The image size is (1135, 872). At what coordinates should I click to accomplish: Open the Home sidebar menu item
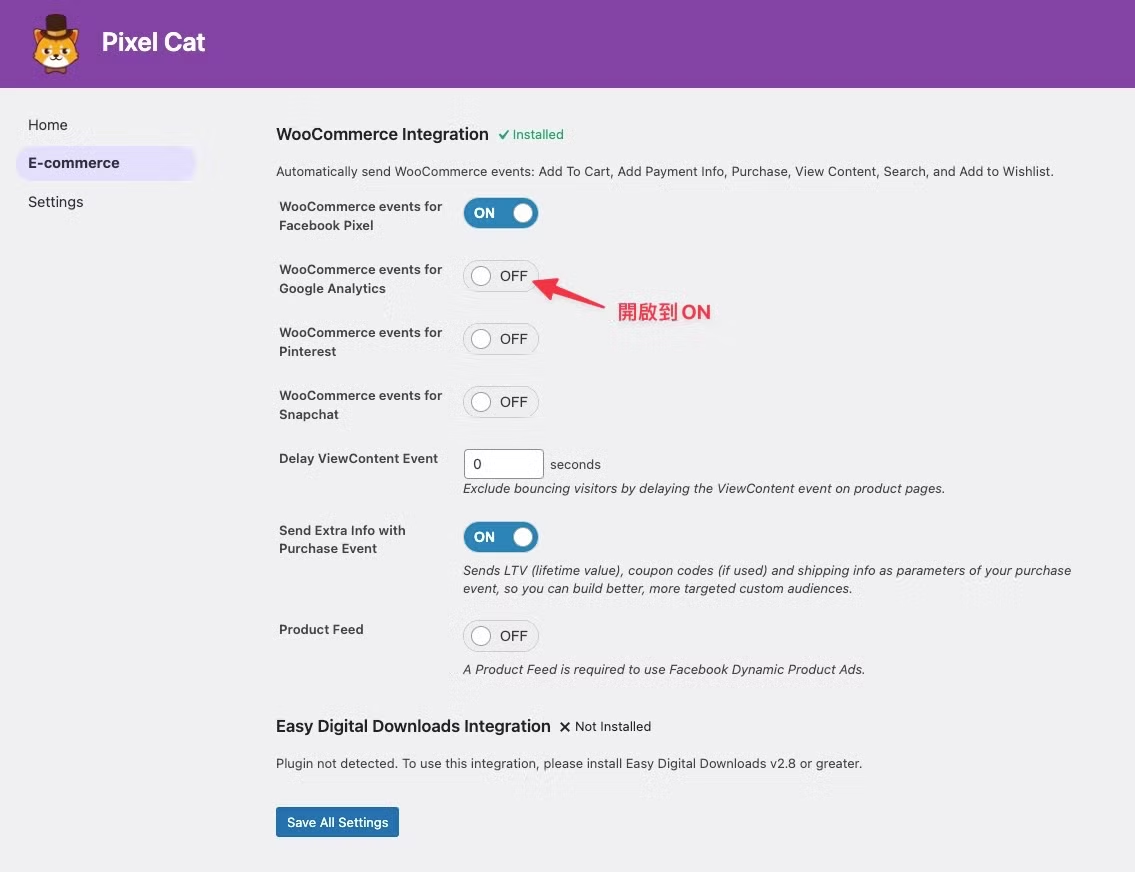coord(48,124)
